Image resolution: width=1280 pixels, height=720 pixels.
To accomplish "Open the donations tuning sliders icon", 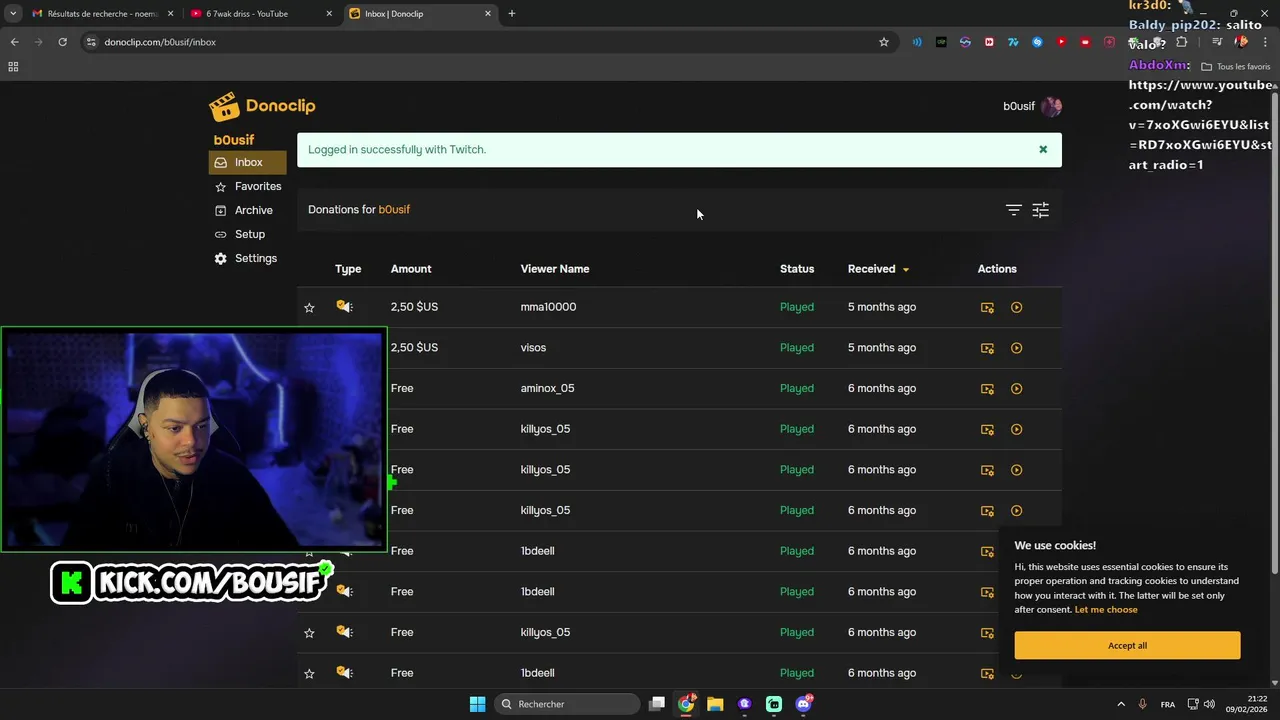I will pyautogui.click(x=1041, y=209).
